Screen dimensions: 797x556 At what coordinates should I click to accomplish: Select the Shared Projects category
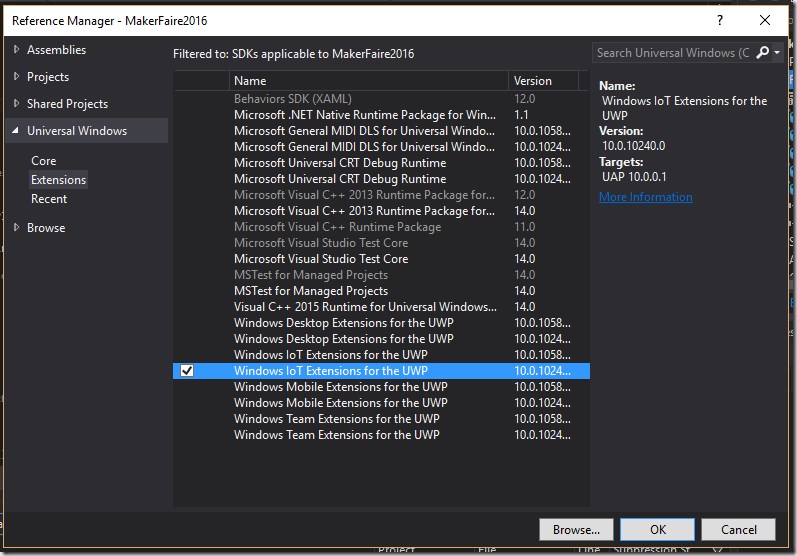tap(67, 104)
